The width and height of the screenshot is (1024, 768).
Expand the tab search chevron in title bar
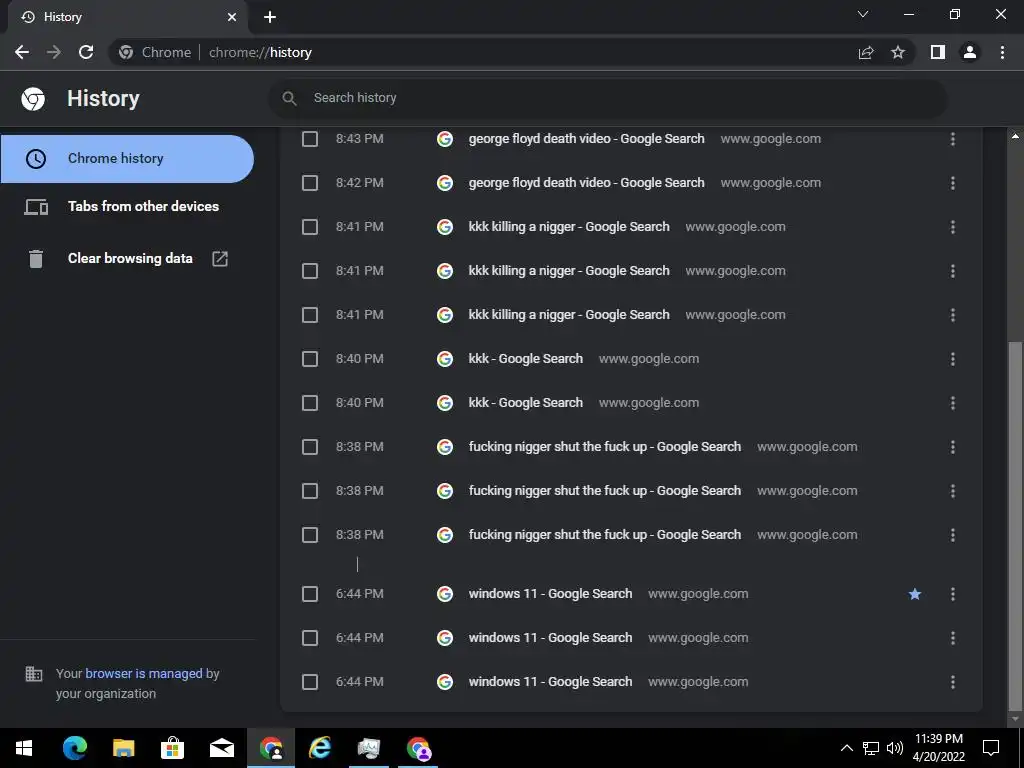coord(863,14)
